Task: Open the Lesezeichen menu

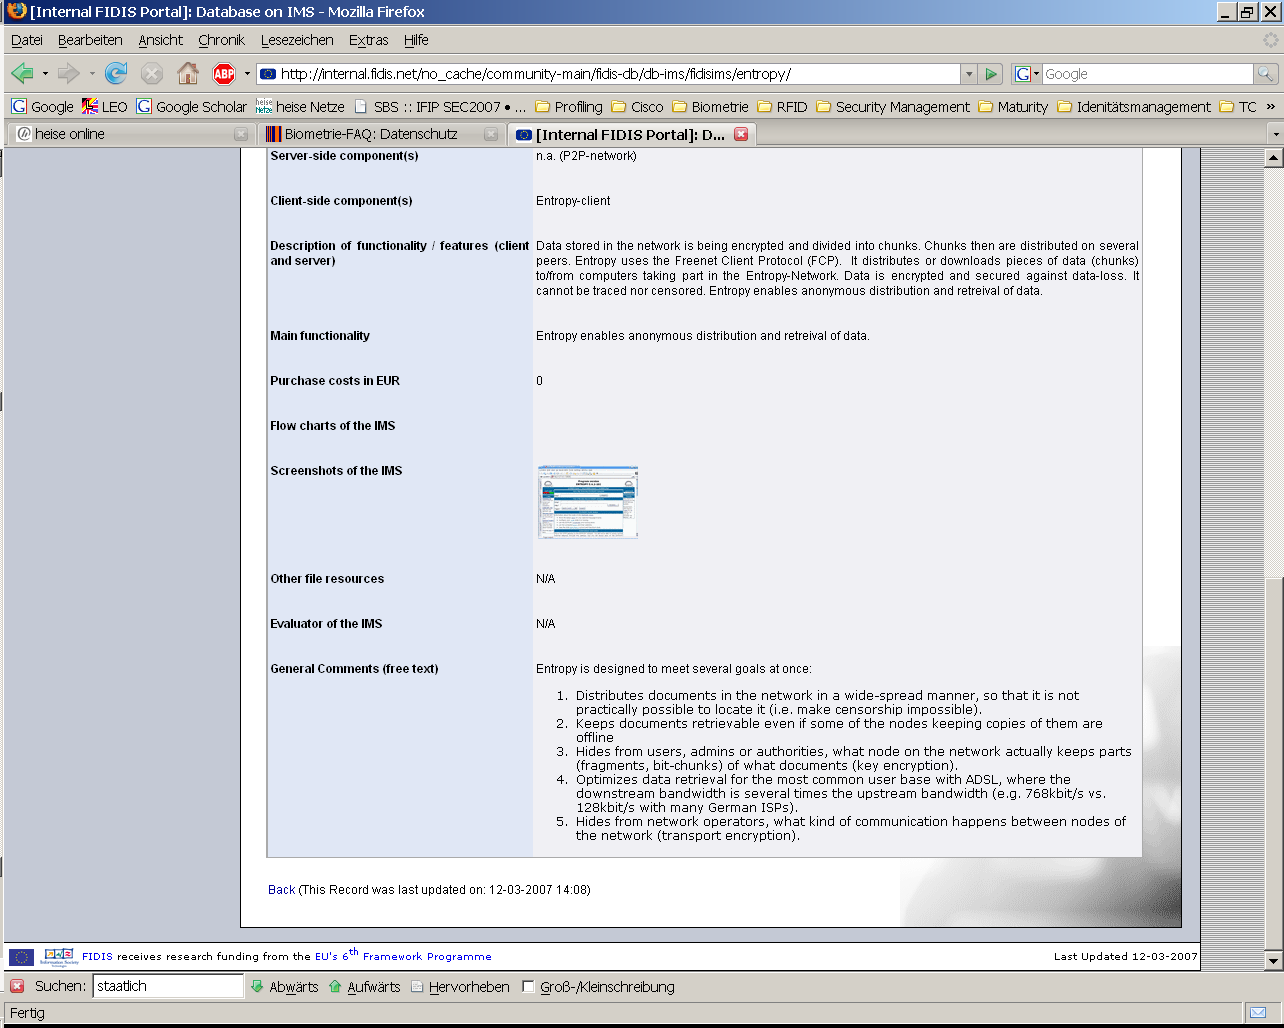Action: 297,40
